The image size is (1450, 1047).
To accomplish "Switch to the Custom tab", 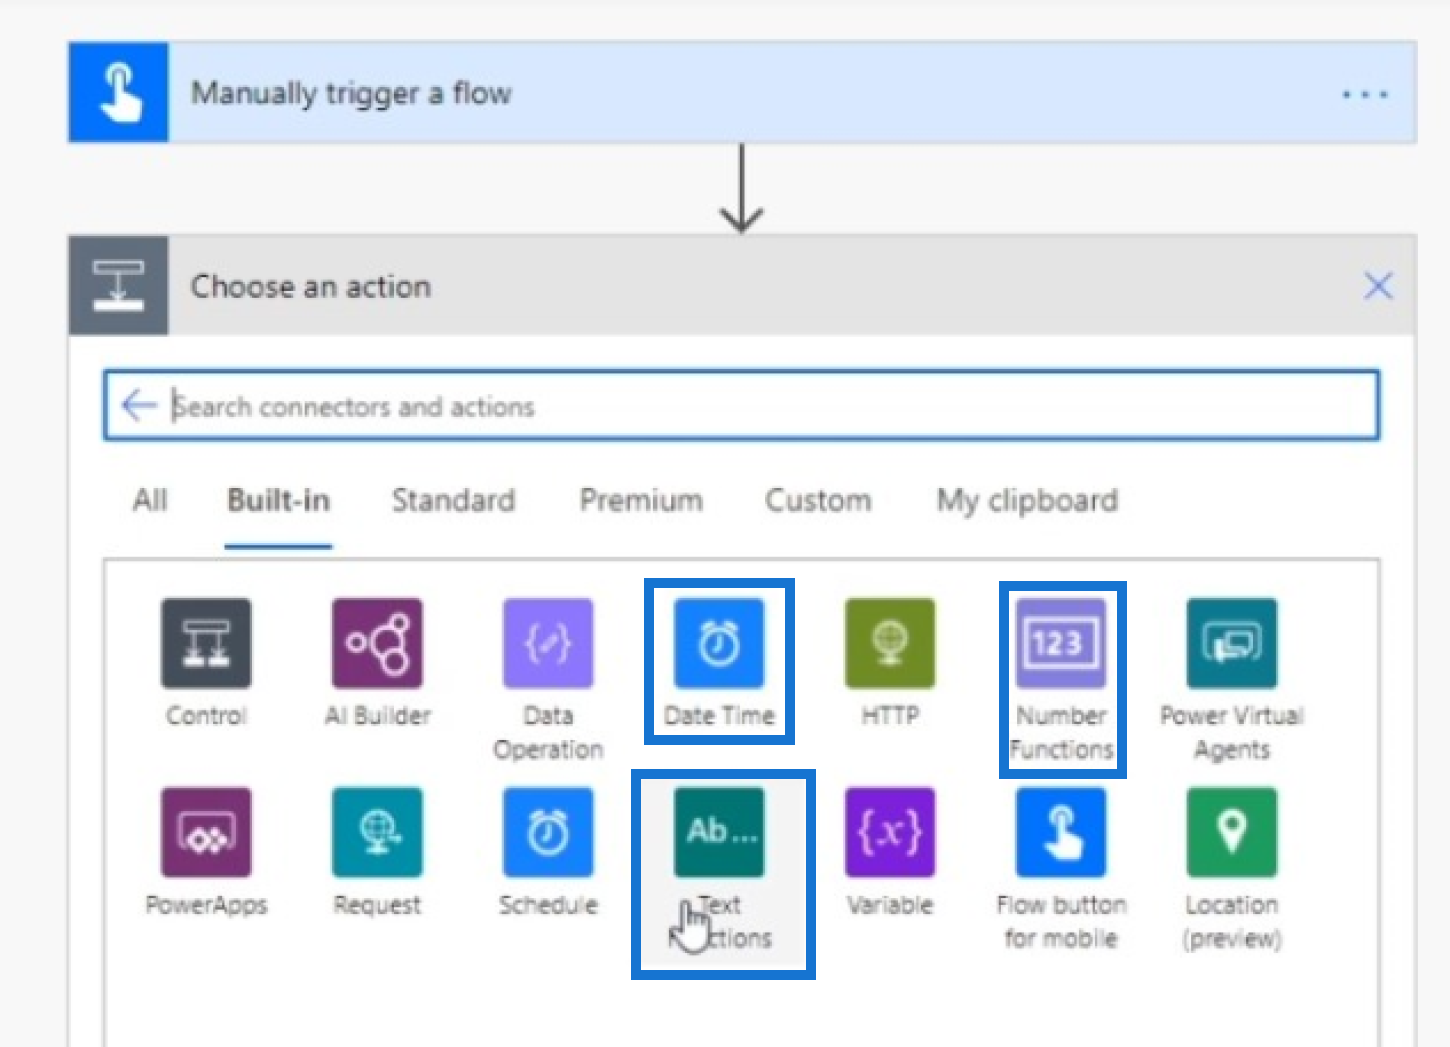I will [x=818, y=500].
